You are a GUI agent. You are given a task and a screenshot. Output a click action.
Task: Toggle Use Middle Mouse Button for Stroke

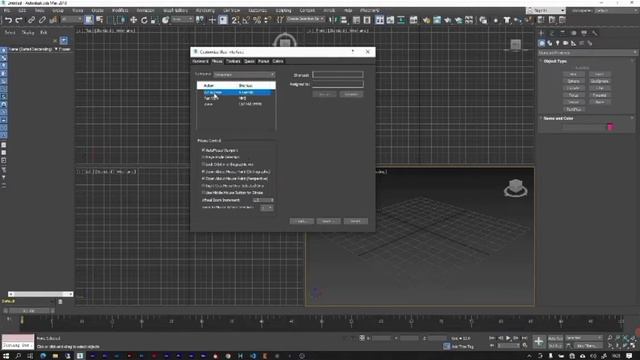point(203,192)
